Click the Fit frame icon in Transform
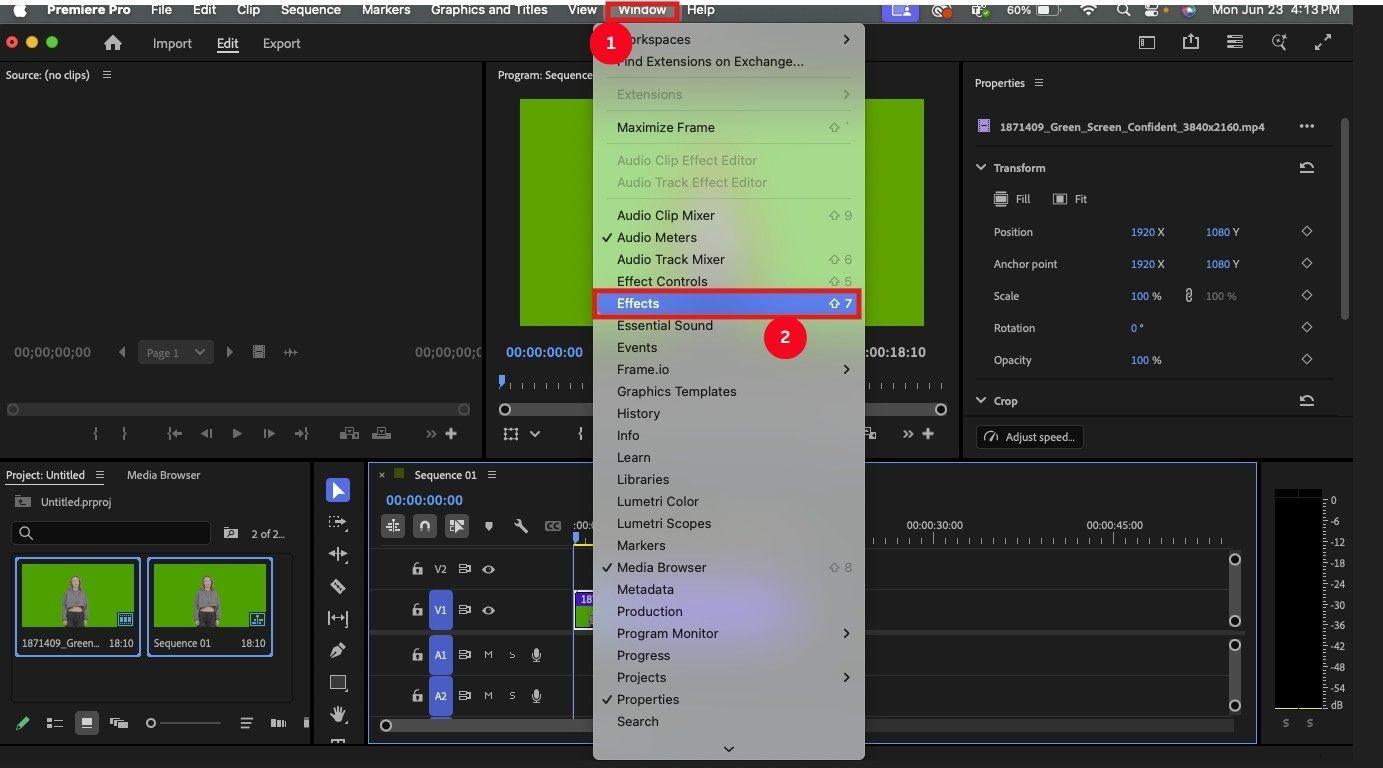The image size is (1383, 768). pyautogui.click(x=1060, y=199)
